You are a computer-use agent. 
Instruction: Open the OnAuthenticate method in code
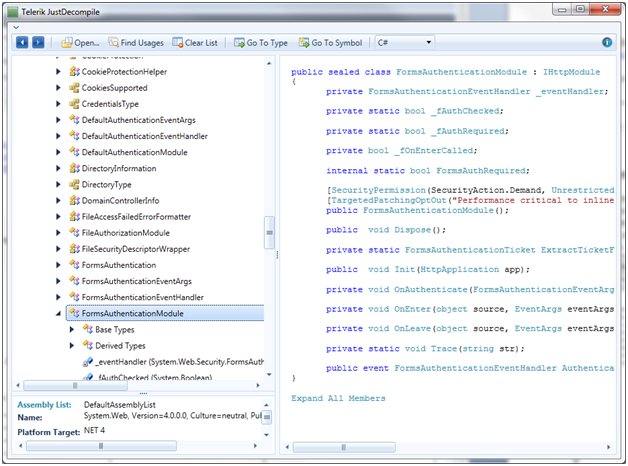tap(431, 289)
